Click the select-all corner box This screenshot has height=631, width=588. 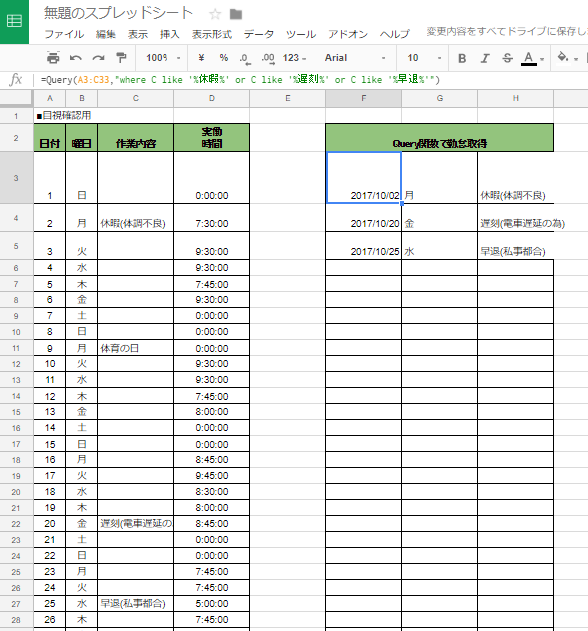tap(16, 99)
